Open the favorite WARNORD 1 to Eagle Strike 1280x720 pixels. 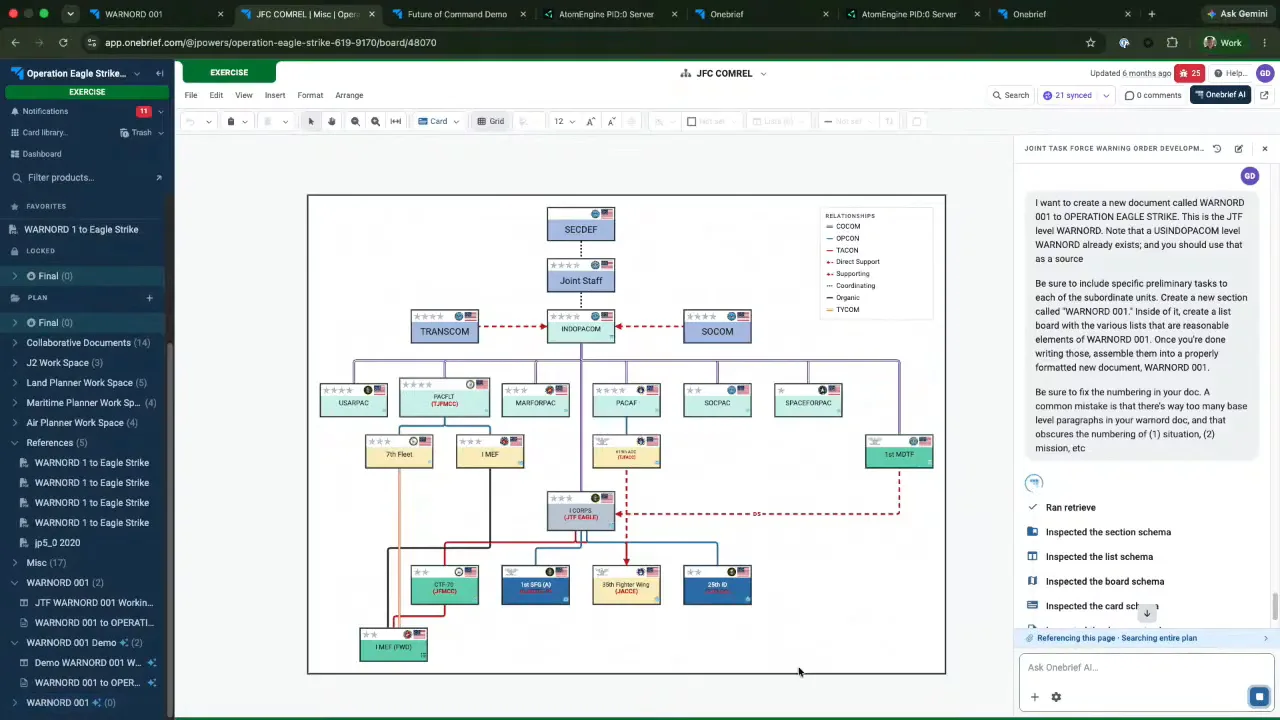point(81,229)
